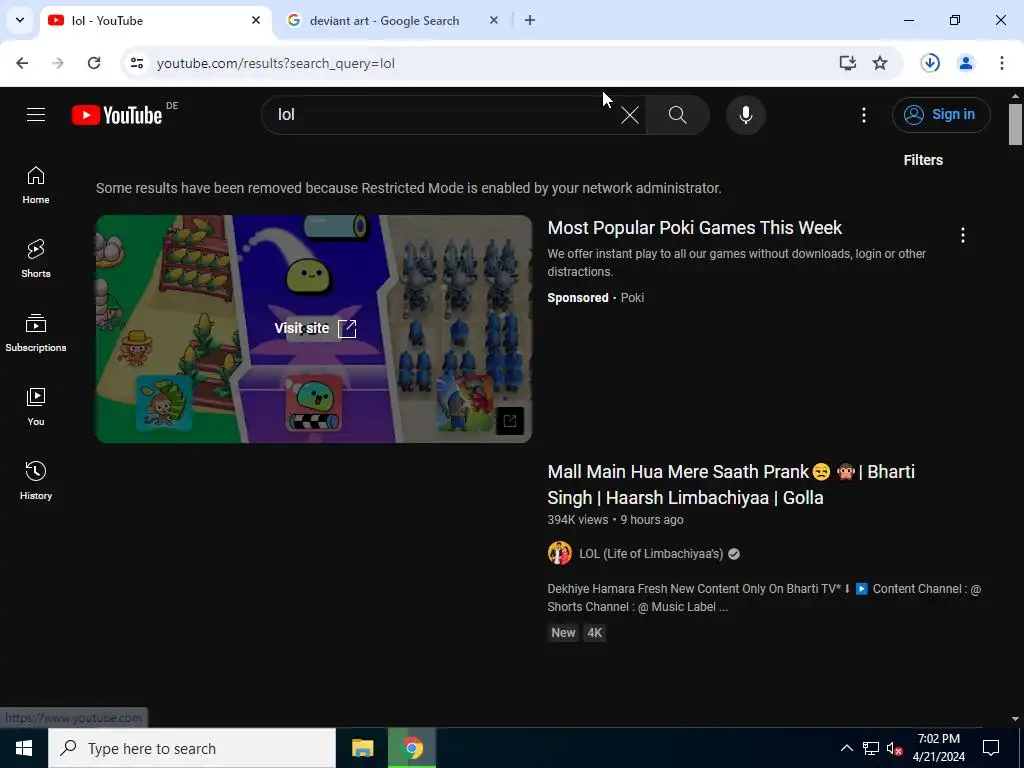This screenshot has width=1024, height=768.
Task: Click the Sign in button
Action: (940, 115)
